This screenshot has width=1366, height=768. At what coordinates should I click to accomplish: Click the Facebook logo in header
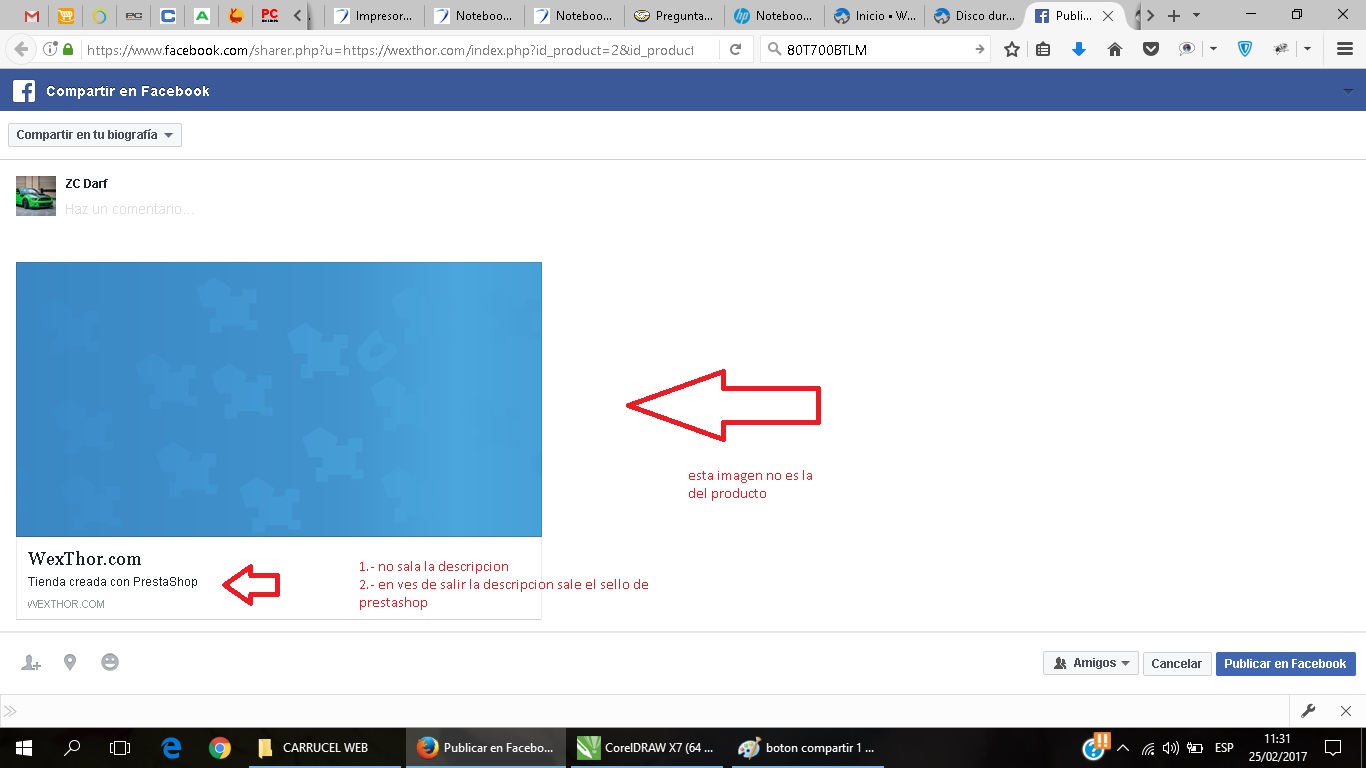pyautogui.click(x=24, y=91)
